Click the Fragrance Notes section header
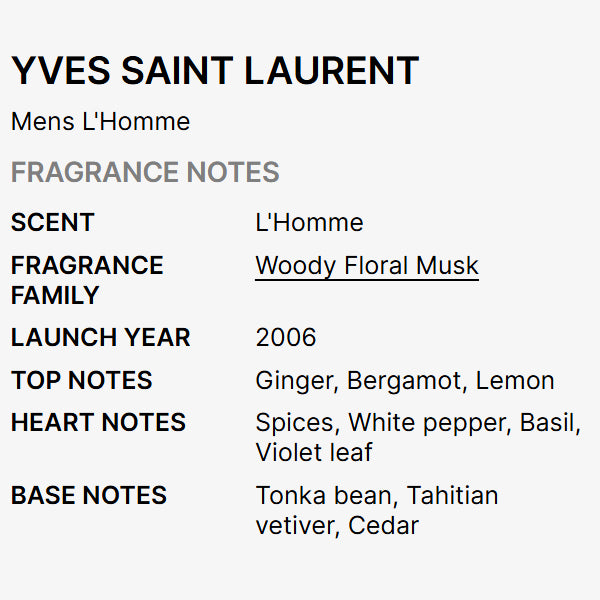 [x=145, y=172]
